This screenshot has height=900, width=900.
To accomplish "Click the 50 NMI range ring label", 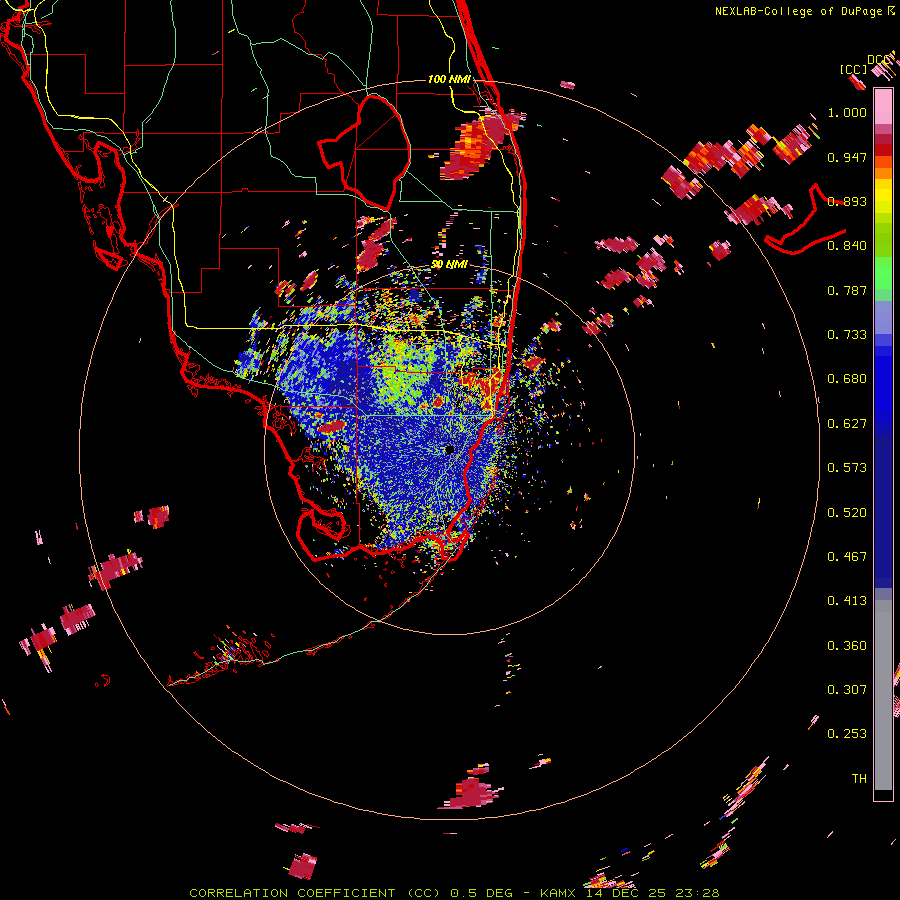I will tap(449, 265).
